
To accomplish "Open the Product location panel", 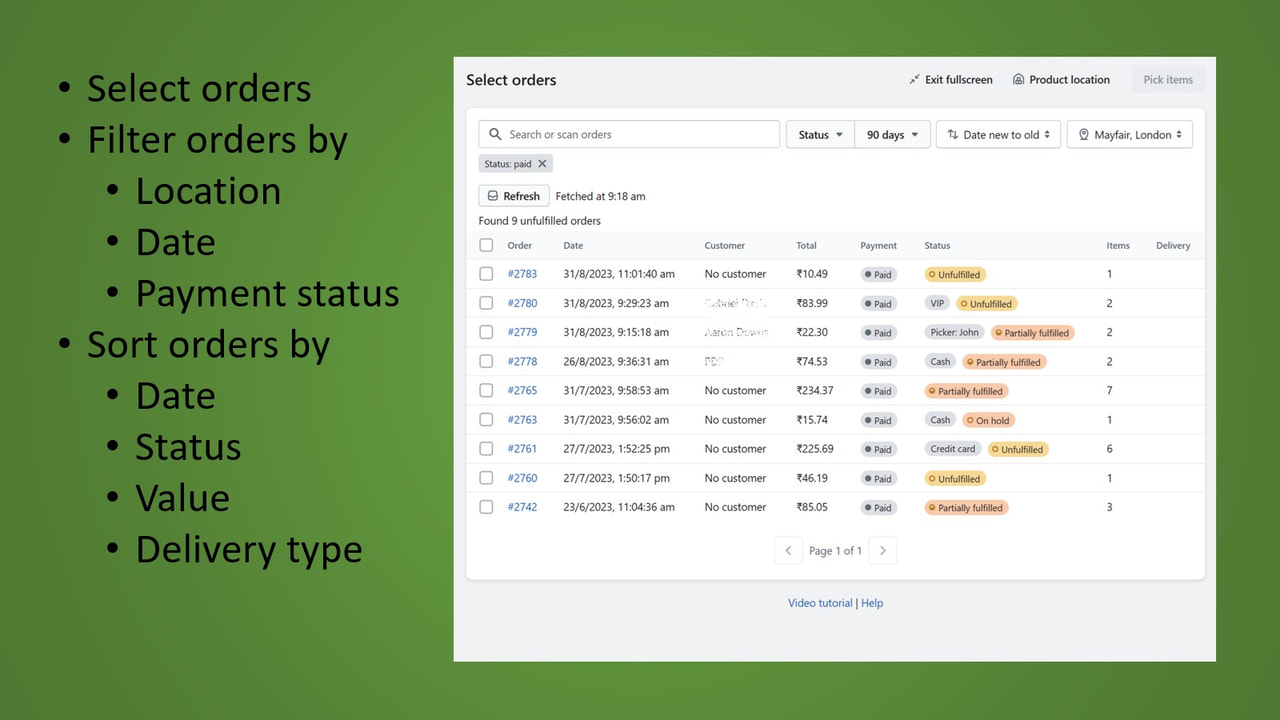I will click(1061, 79).
